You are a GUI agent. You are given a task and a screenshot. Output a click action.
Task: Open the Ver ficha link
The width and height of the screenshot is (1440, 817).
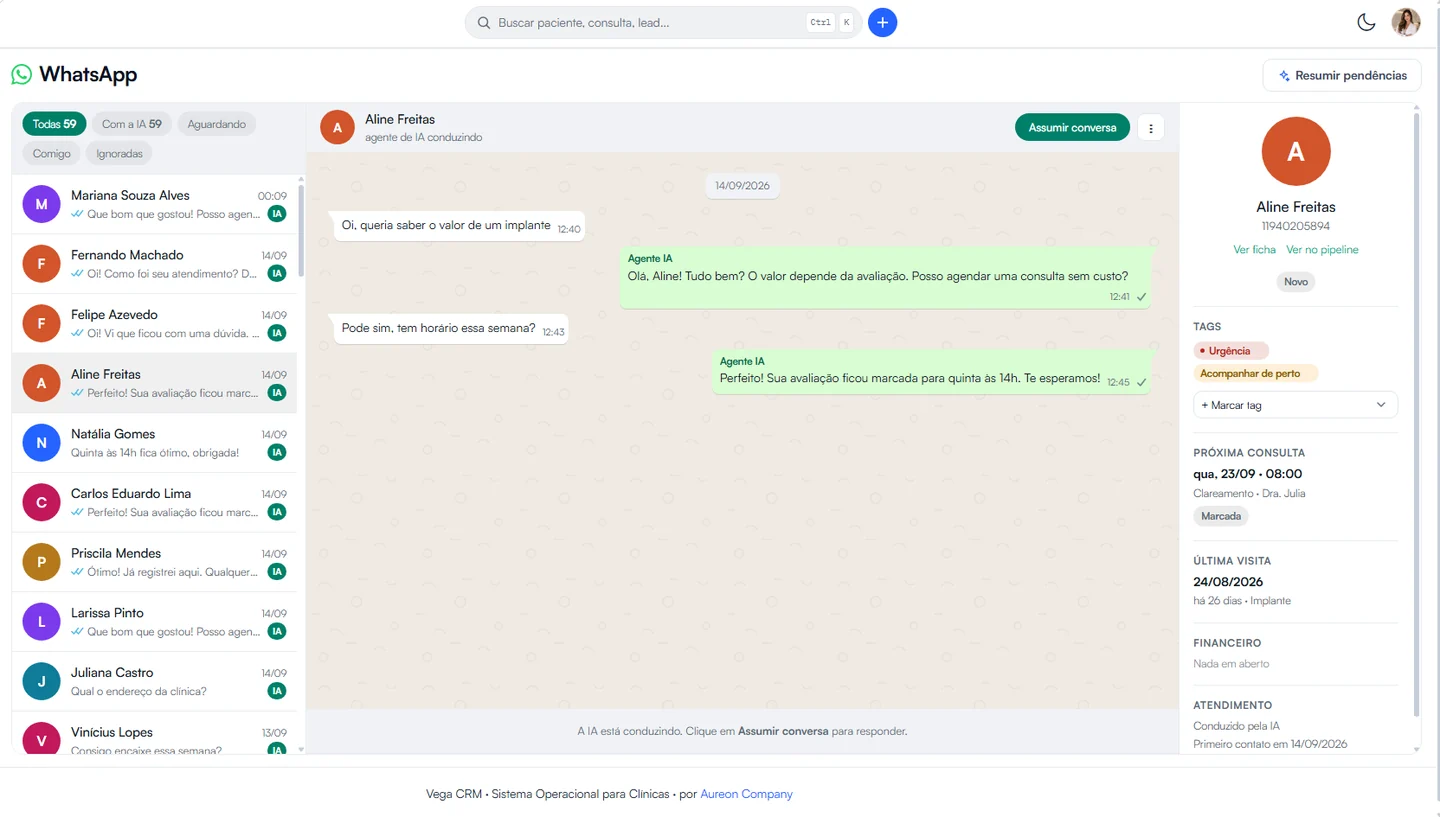click(1254, 250)
